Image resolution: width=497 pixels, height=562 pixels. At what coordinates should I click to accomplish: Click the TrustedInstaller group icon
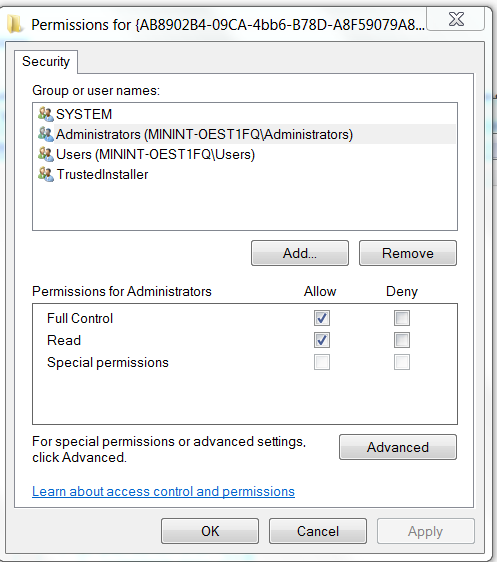(46, 174)
